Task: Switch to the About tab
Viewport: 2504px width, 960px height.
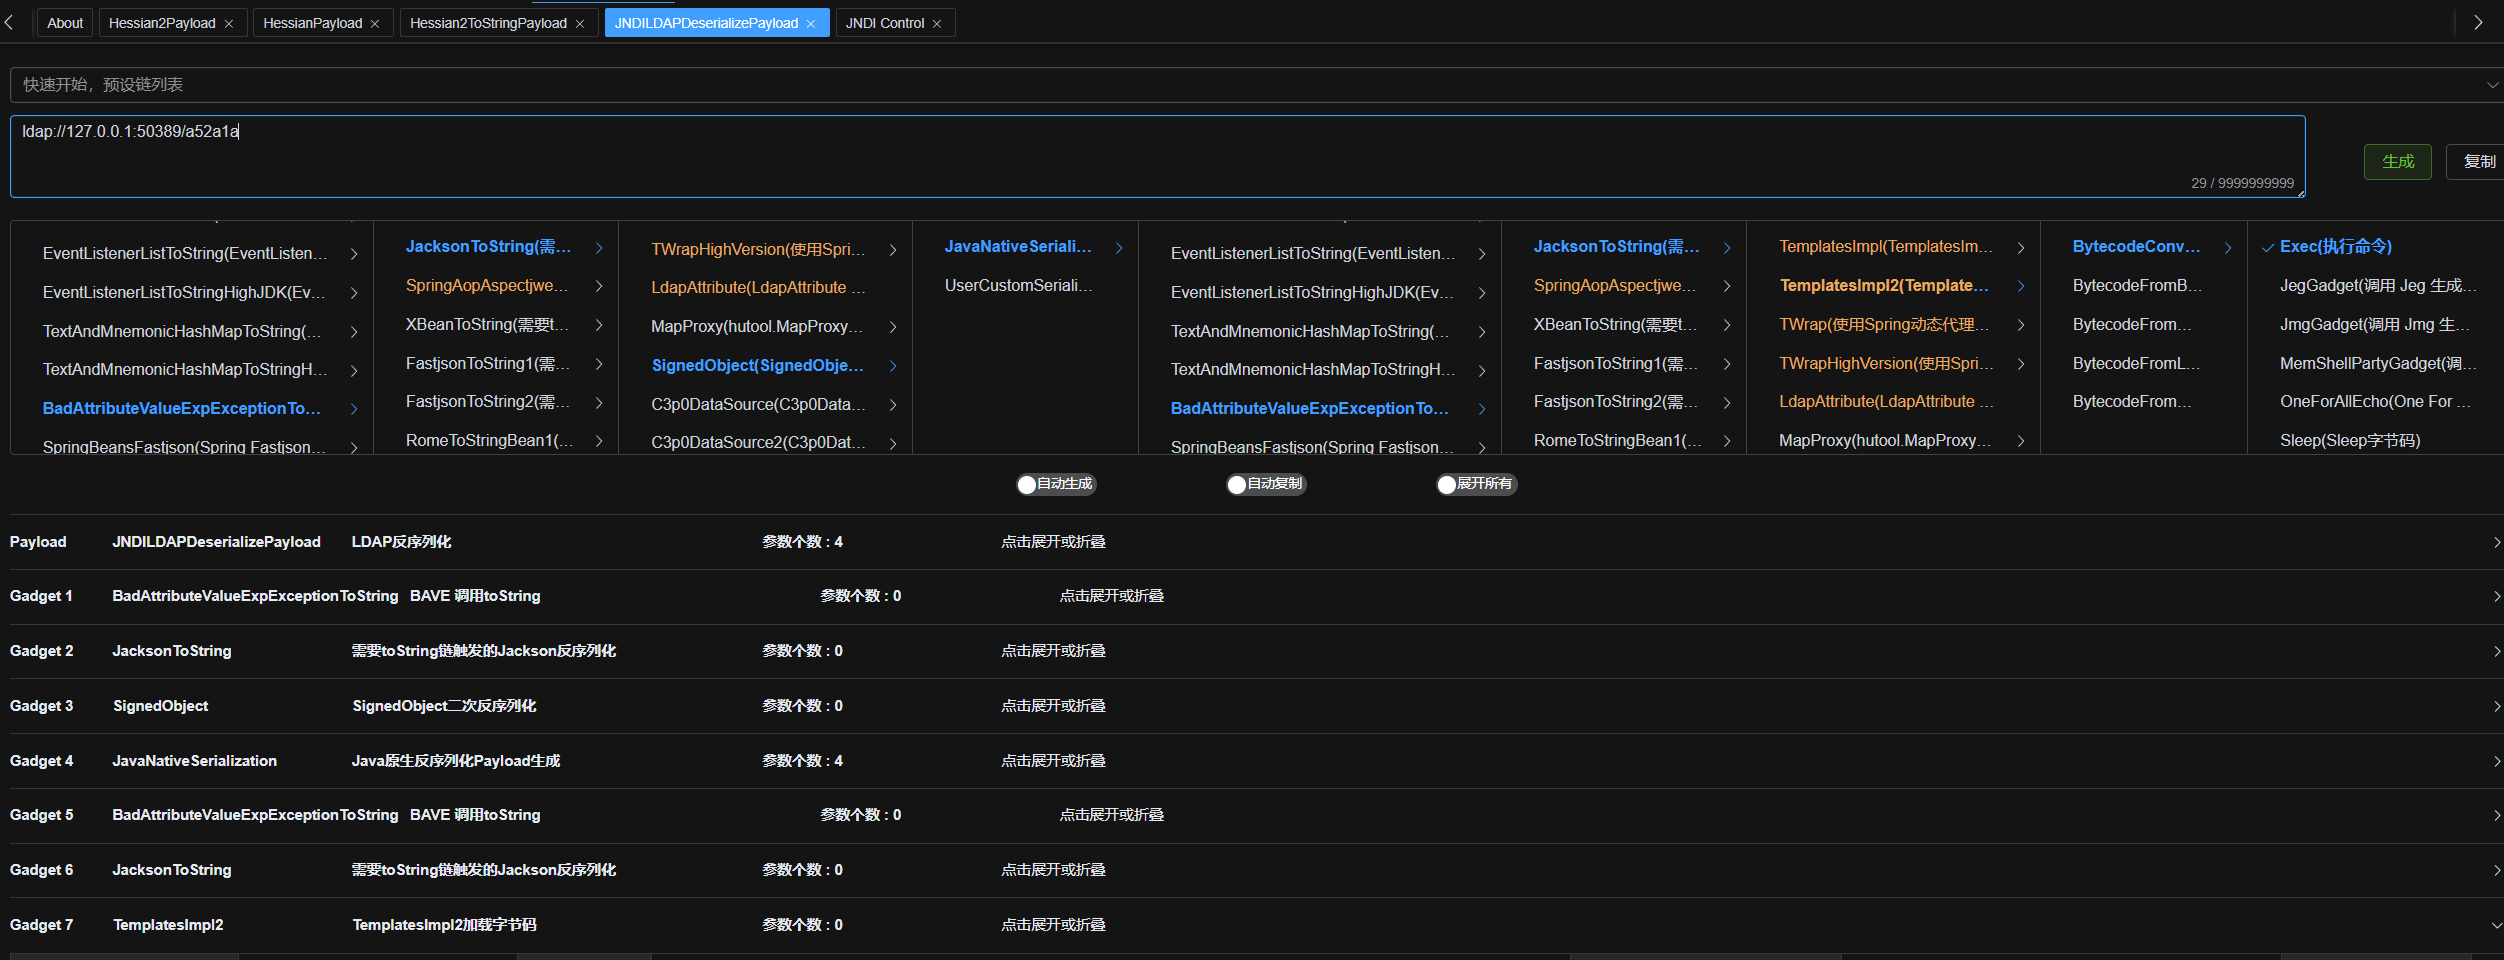Action: point(65,23)
